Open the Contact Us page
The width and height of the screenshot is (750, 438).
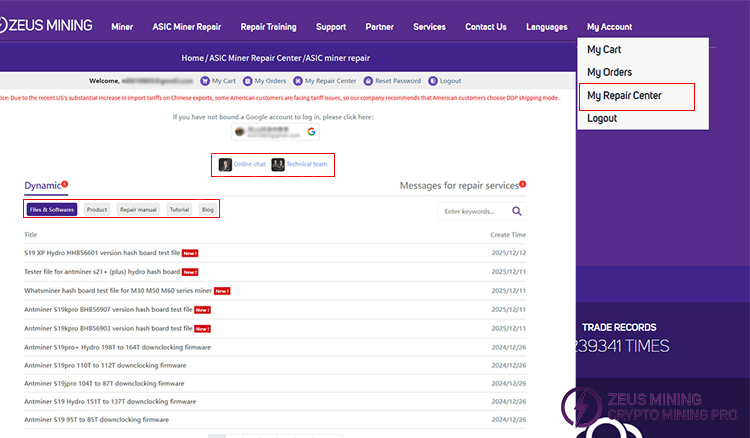(x=485, y=27)
